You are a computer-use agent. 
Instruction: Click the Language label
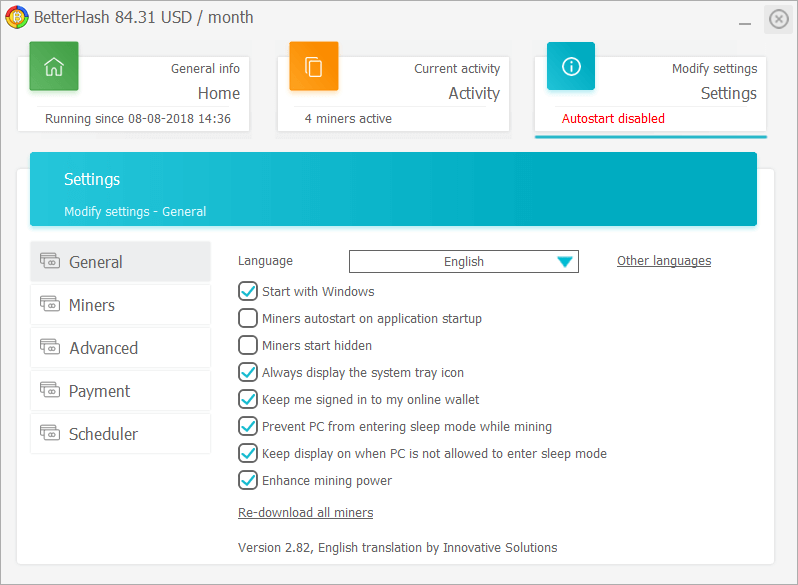pyautogui.click(x=265, y=261)
